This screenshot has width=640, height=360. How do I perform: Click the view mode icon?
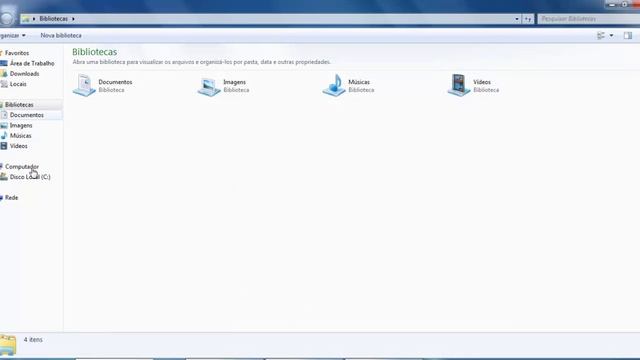pos(601,36)
